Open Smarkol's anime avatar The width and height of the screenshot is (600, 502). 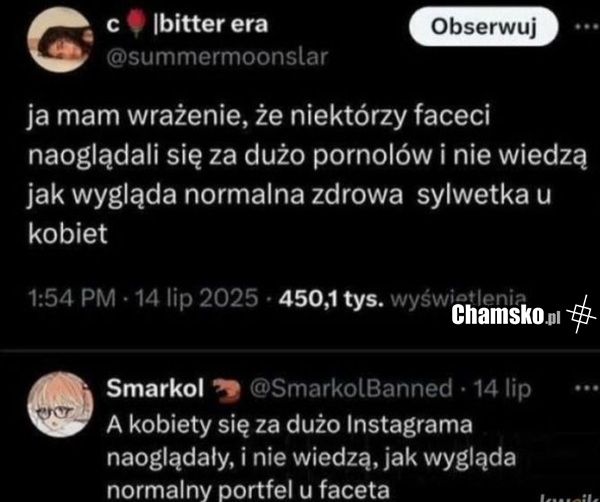coord(60,404)
